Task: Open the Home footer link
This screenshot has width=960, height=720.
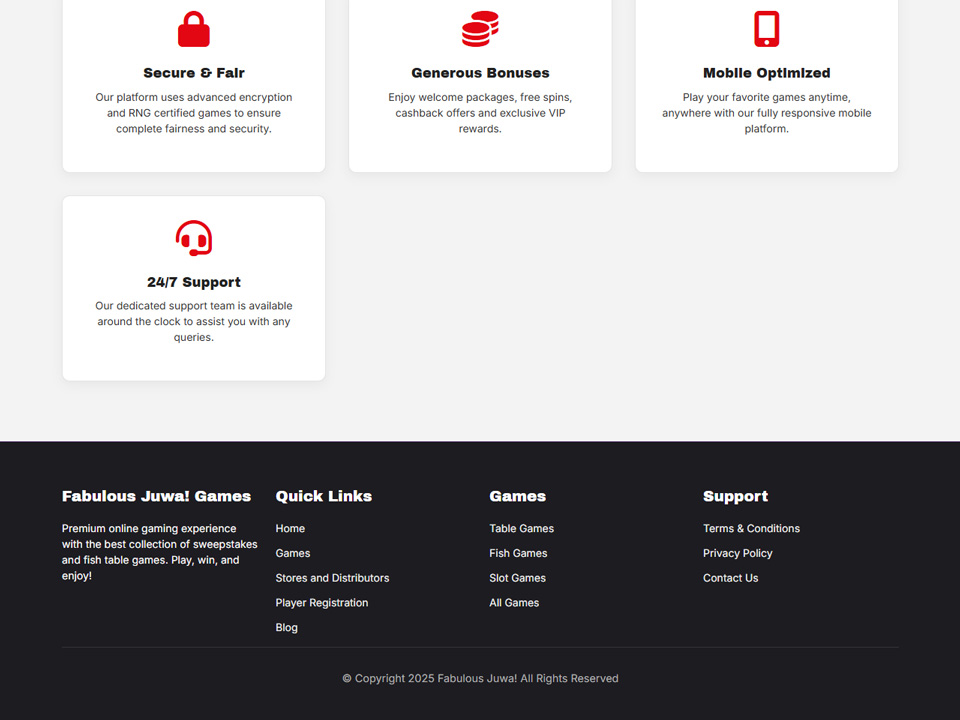Action: 290,528
